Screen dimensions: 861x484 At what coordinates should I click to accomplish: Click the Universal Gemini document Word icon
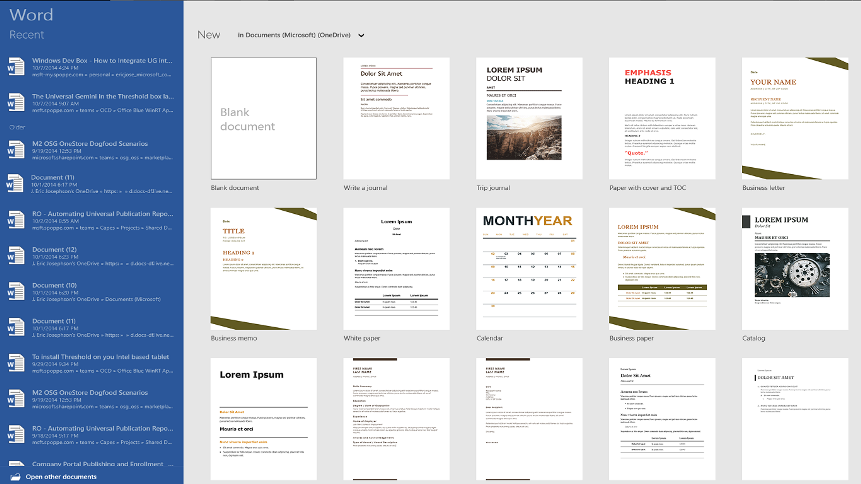16,102
